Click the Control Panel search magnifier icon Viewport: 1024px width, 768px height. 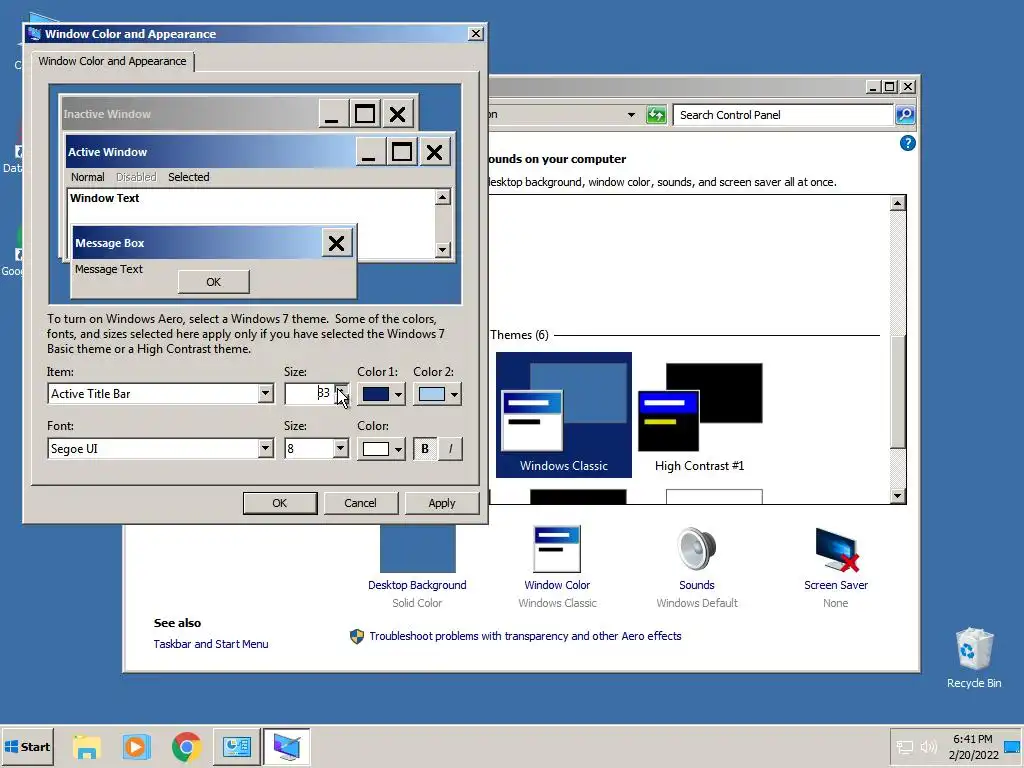(x=905, y=115)
